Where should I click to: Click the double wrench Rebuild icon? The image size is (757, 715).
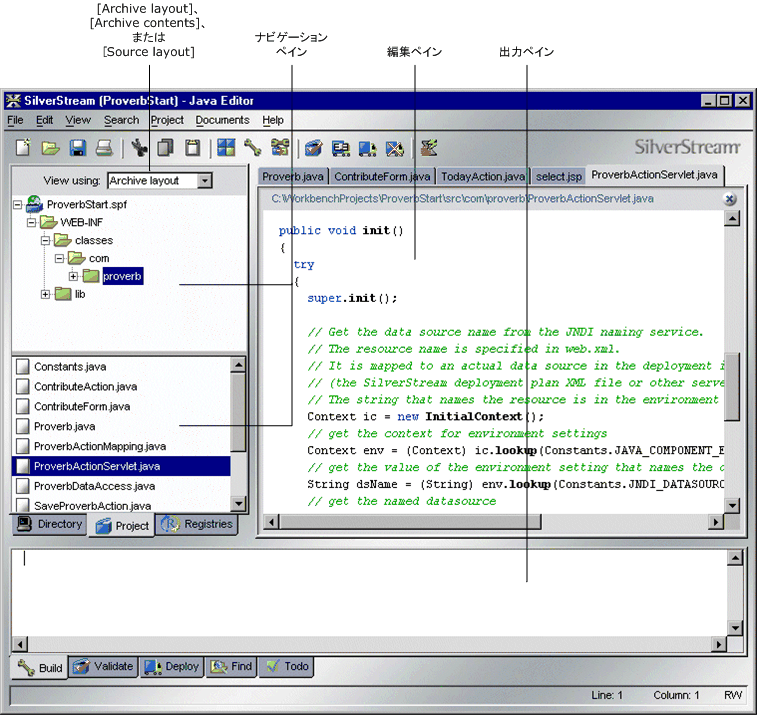click(x=280, y=148)
